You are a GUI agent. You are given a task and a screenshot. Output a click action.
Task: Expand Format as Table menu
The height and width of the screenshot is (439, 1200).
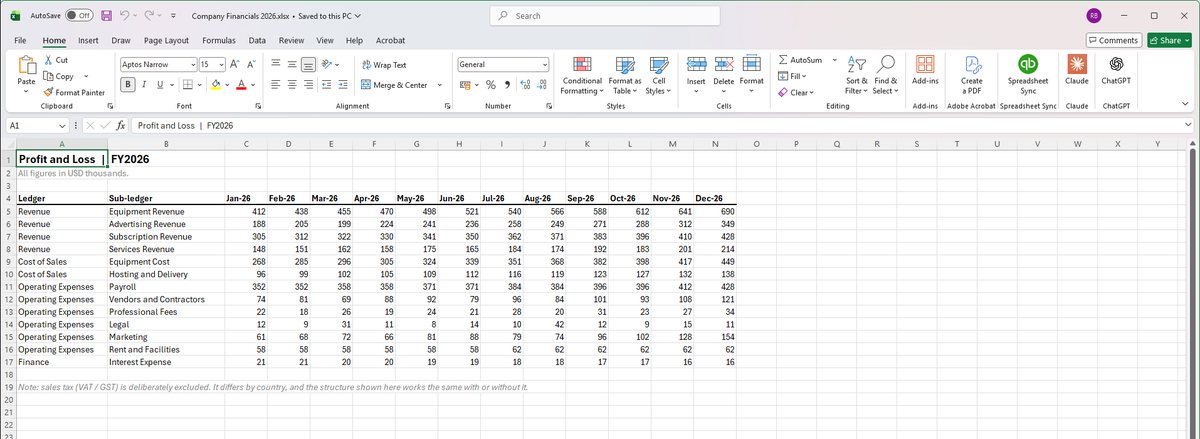[x=626, y=74]
